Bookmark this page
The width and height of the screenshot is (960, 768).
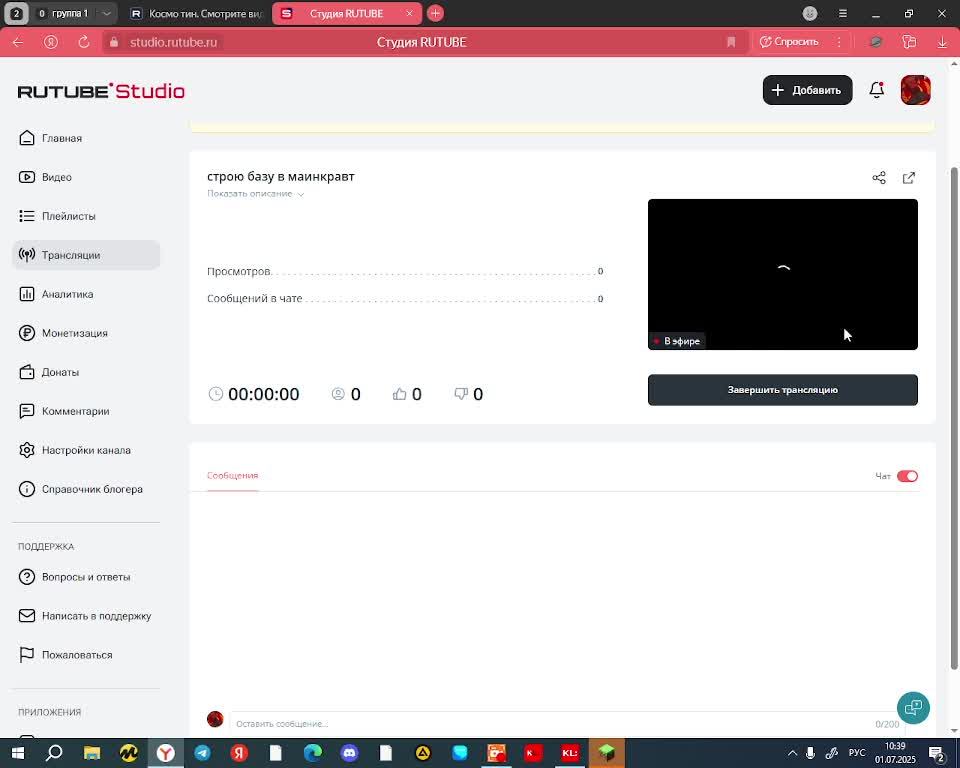(x=731, y=42)
